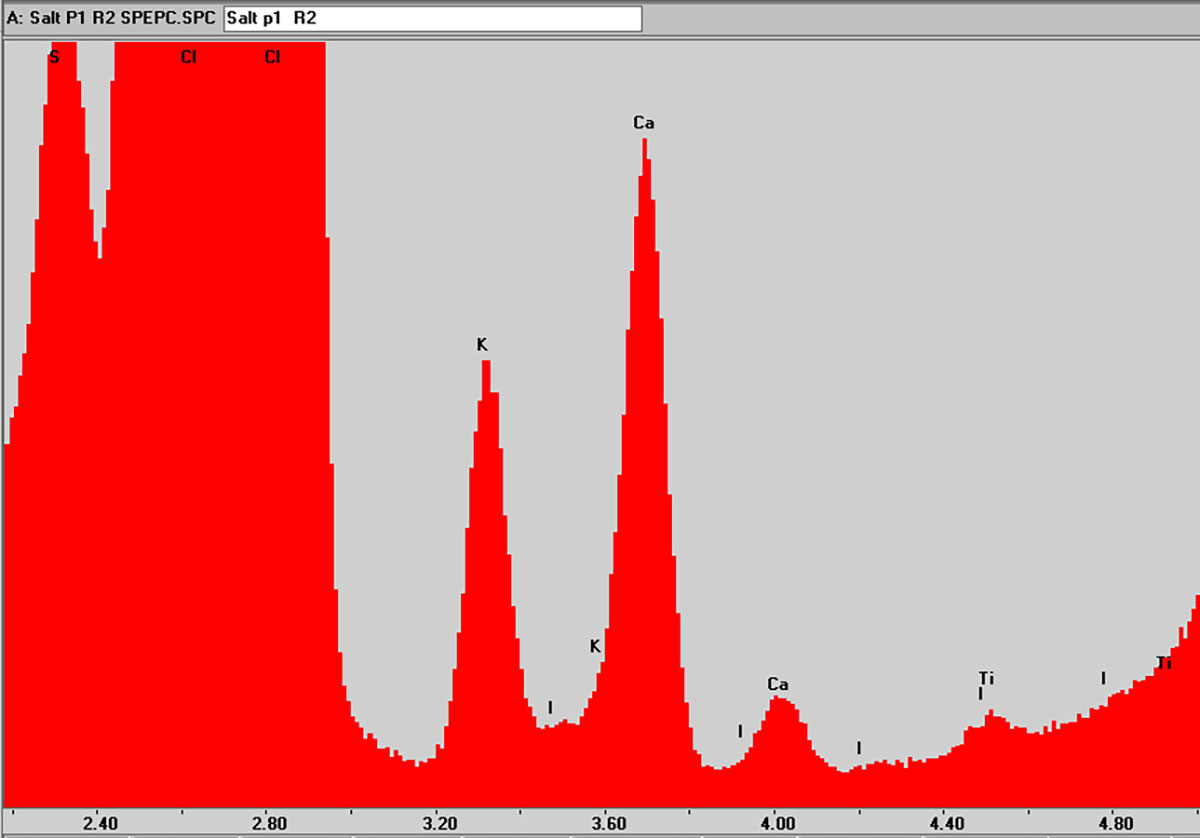1200x838 pixels.
Task: Click the Ca label on the tallest peak
Action: (x=644, y=123)
